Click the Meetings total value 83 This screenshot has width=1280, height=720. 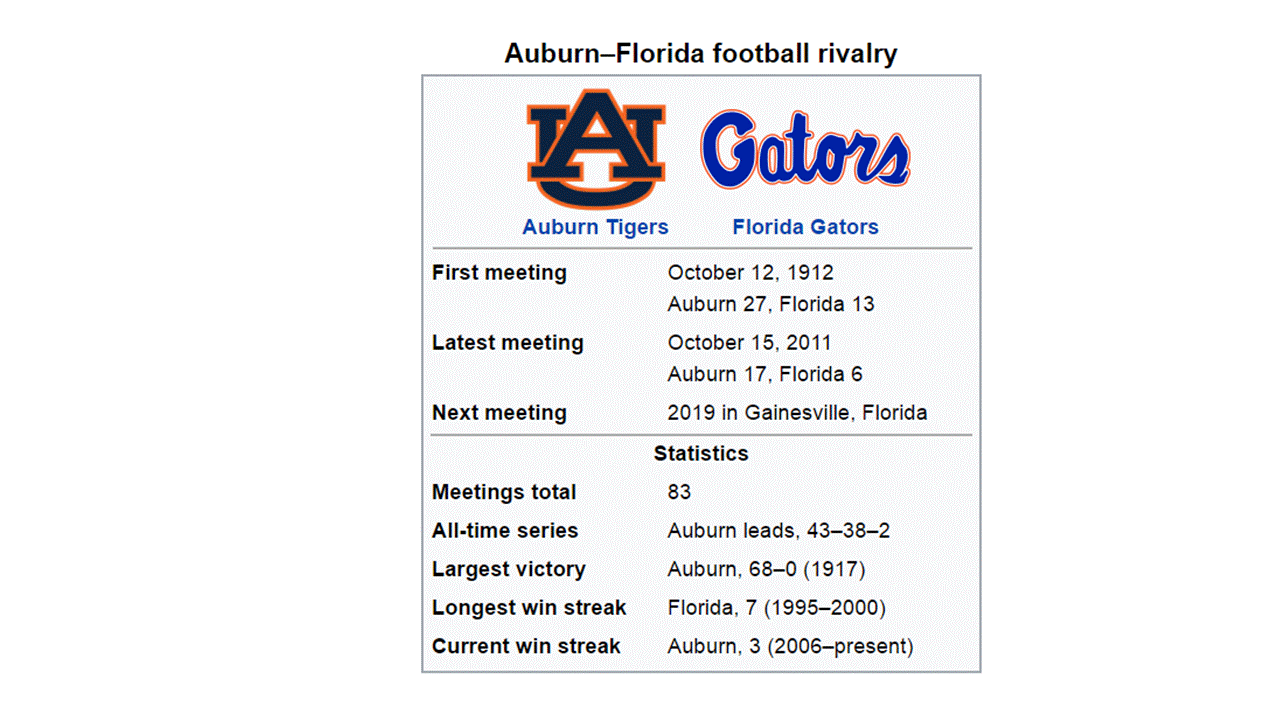(679, 493)
